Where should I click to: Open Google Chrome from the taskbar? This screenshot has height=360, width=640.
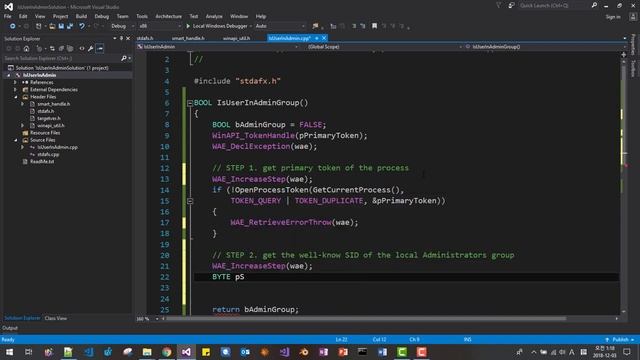[167, 352]
